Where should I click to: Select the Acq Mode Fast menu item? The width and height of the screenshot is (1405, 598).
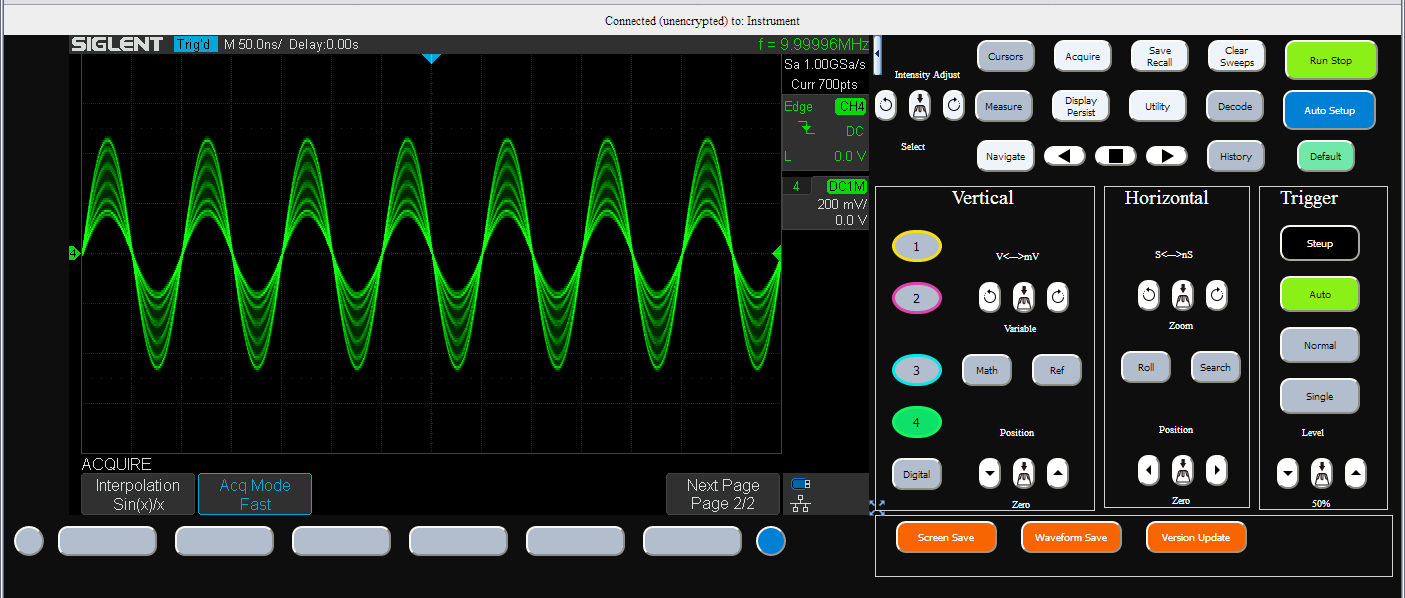(255, 494)
